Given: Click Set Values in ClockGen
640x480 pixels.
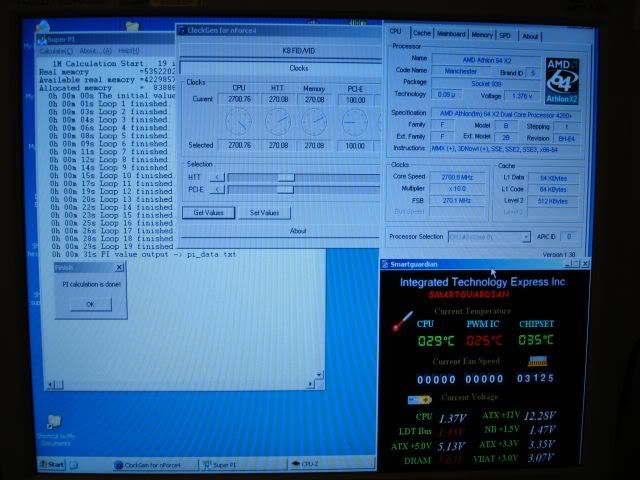Looking at the screenshot, I should click(264, 213).
